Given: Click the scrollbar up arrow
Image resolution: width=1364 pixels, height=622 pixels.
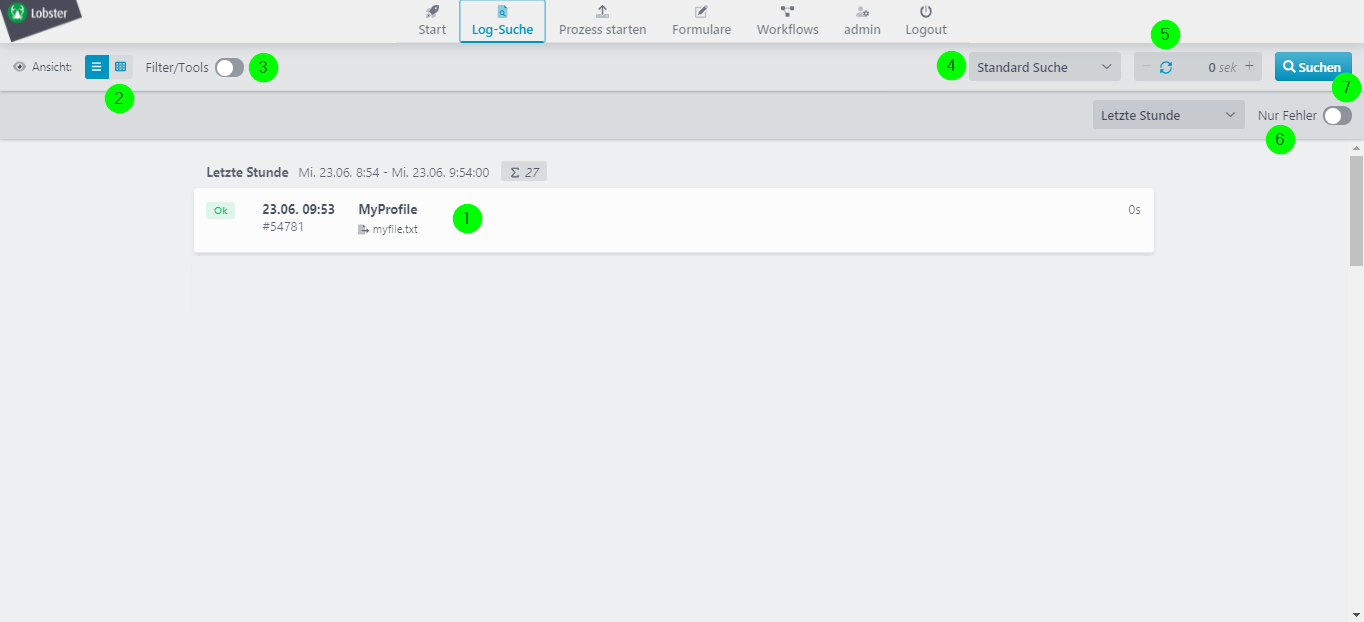Looking at the screenshot, I should [1356, 148].
